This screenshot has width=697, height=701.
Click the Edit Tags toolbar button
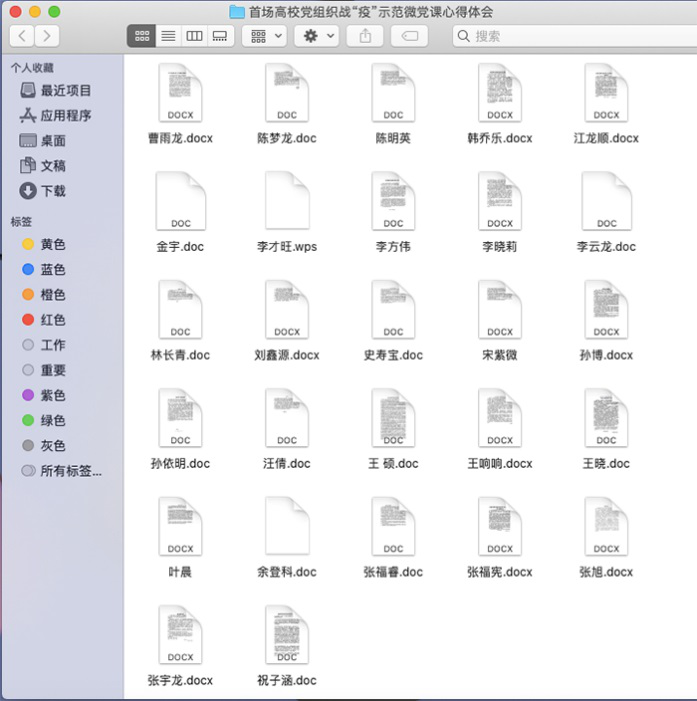click(x=409, y=36)
